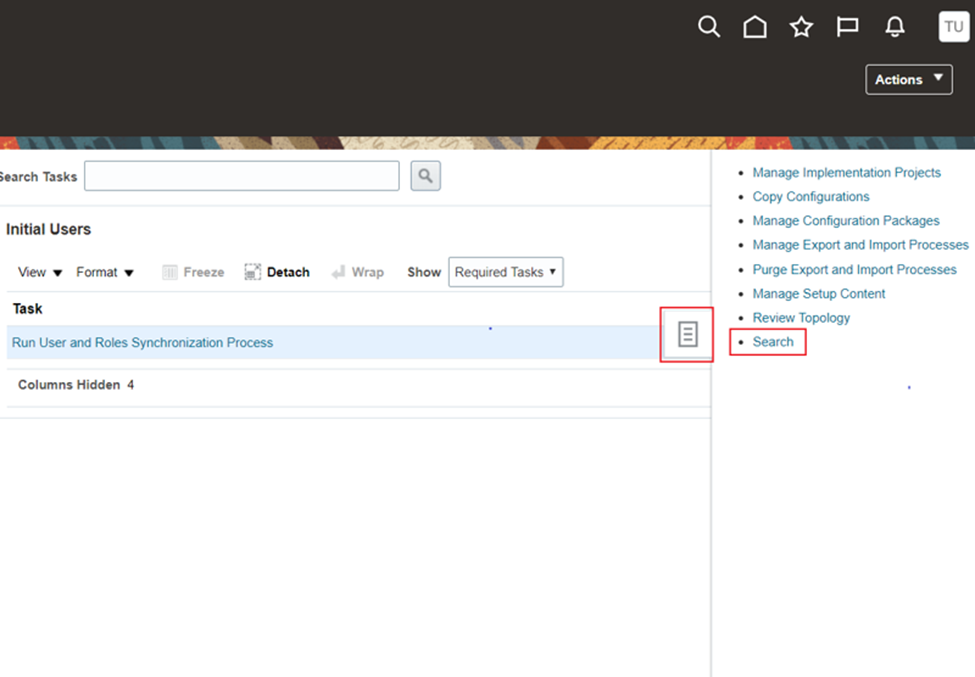
Task: Expand the Actions dropdown
Action: [x=908, y=79]
